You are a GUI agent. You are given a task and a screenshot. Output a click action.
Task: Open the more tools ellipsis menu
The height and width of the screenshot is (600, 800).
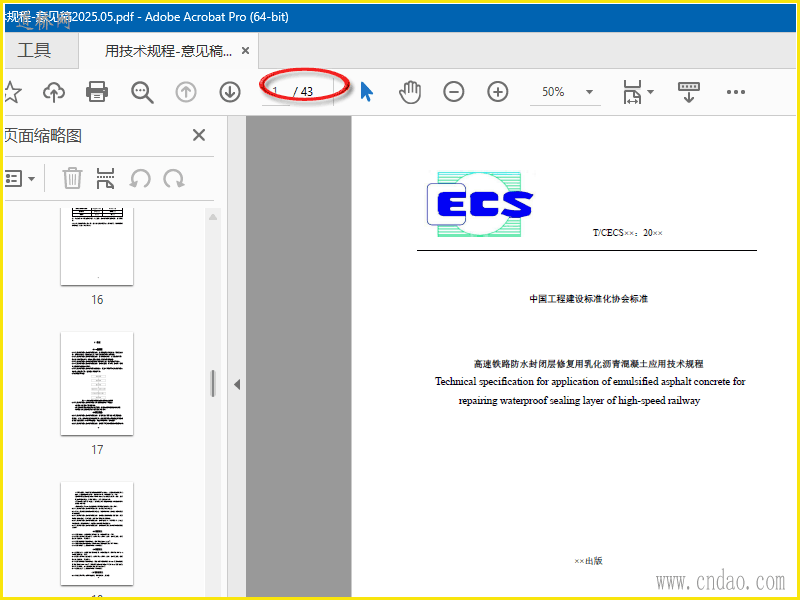(x=736, y=92)
